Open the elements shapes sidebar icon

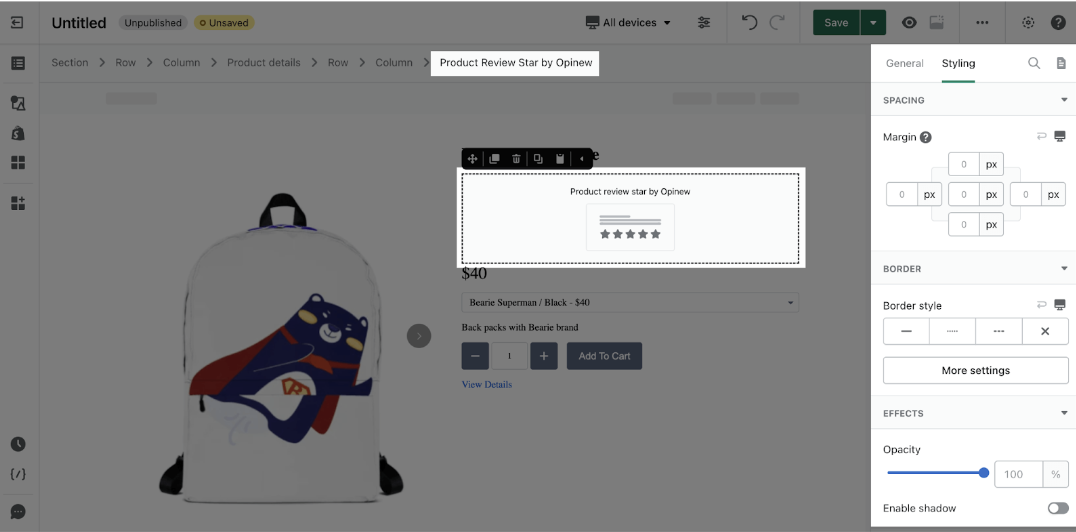coord(18,104)
